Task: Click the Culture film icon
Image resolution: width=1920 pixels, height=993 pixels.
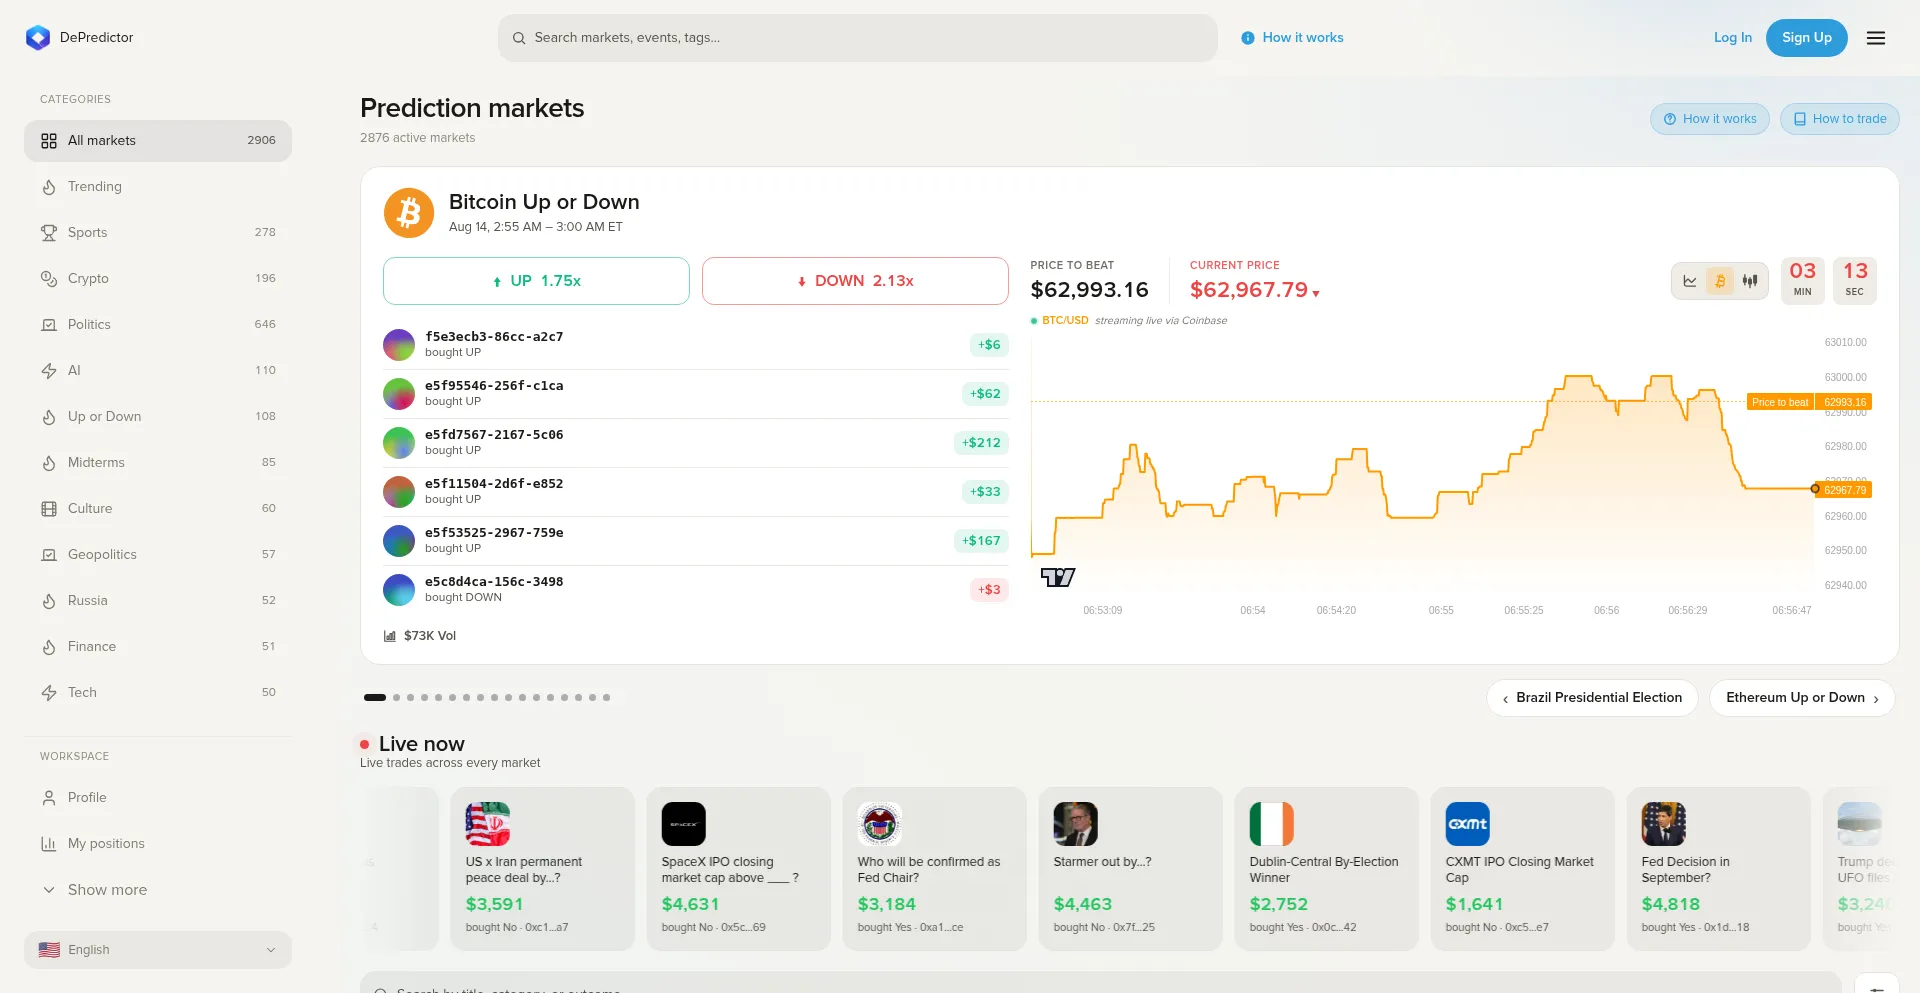Action: (49, 509)
